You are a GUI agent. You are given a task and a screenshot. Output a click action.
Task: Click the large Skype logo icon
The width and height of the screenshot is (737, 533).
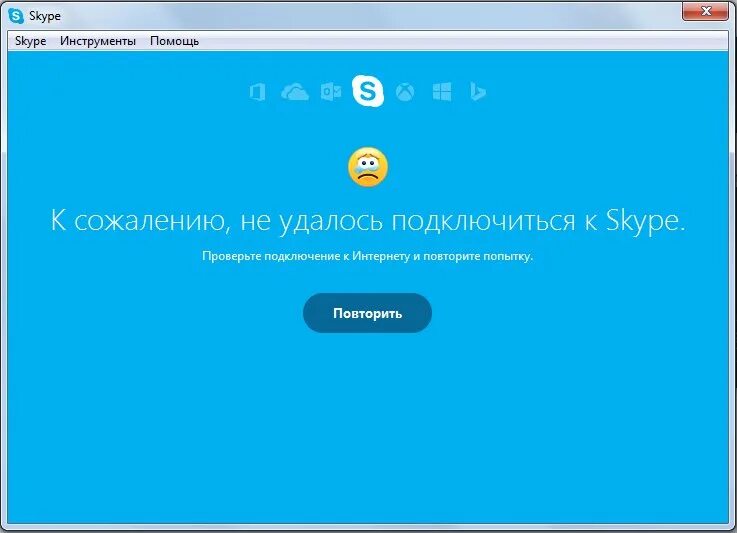[368, 91]
